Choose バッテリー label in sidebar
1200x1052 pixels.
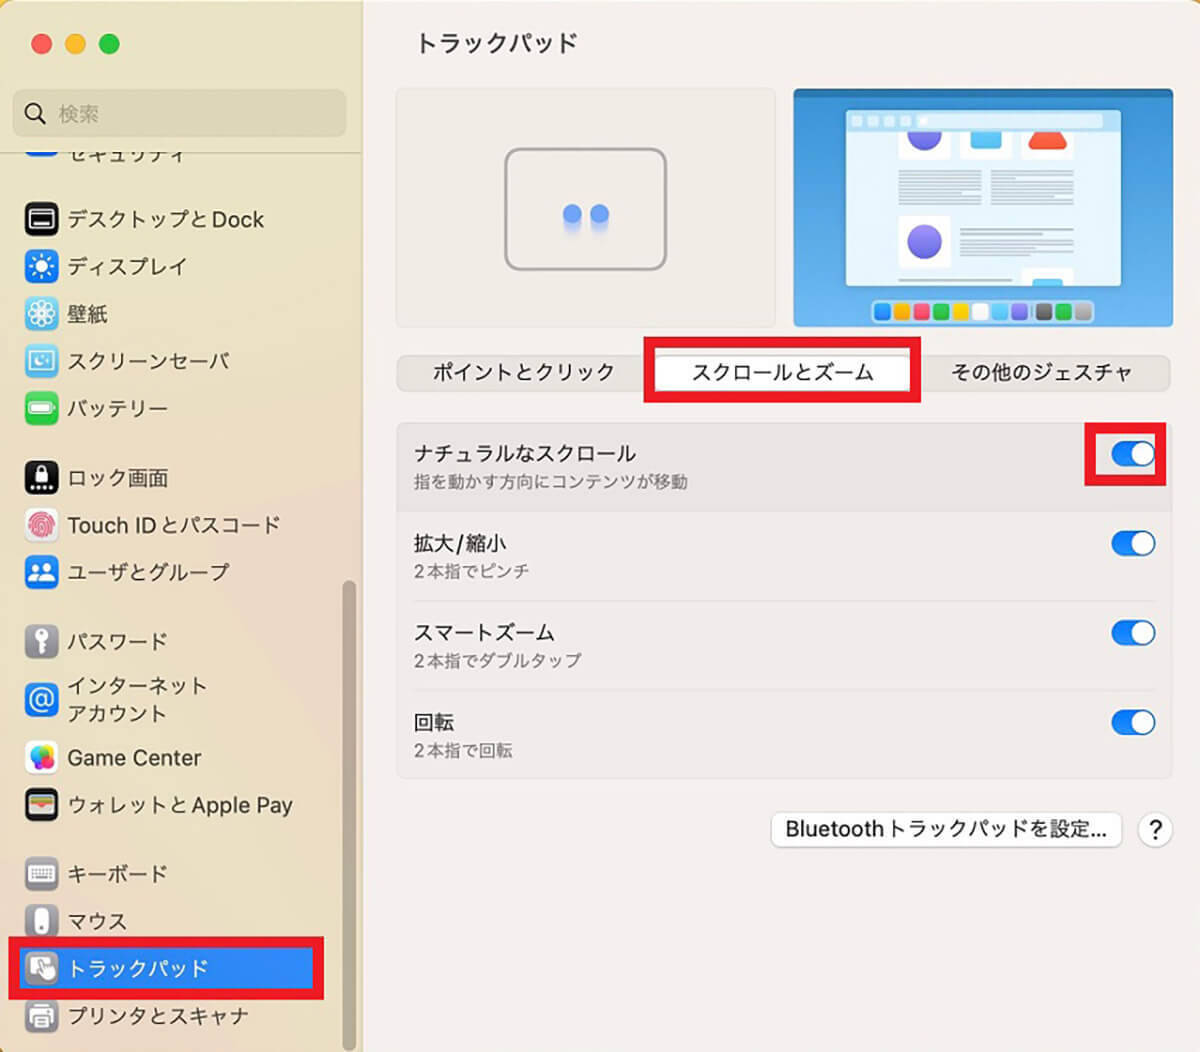click(x=117, y=408)
